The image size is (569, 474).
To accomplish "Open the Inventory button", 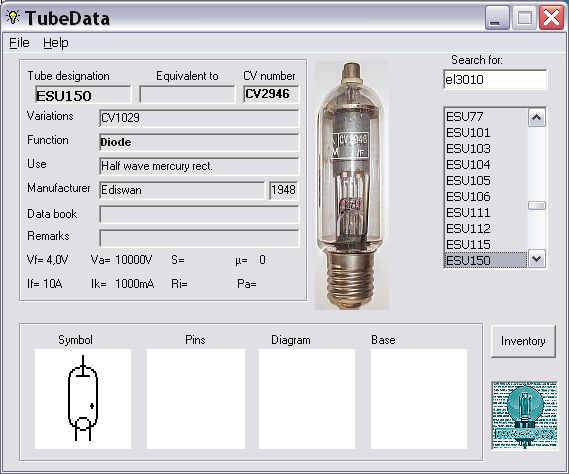I will point(523,341).
